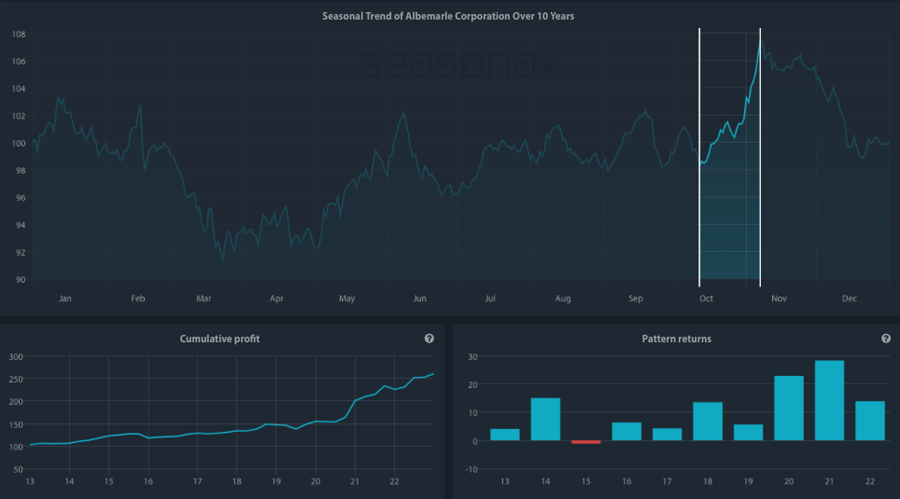The width and height of the screenshot is (900, 499).
Task: Click the cumulative profit line end point
Action: click(x=433, y=374)
